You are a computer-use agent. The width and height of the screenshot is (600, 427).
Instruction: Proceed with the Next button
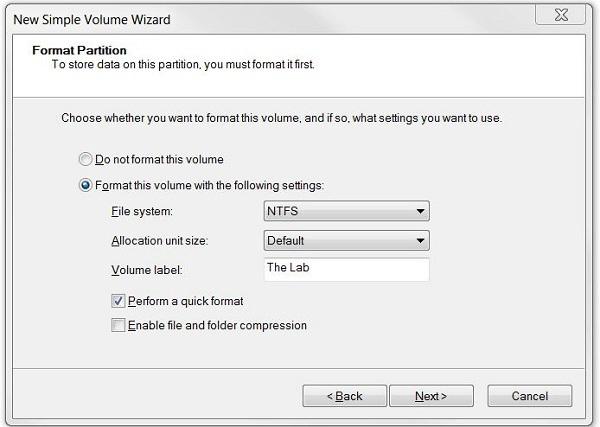431,396
